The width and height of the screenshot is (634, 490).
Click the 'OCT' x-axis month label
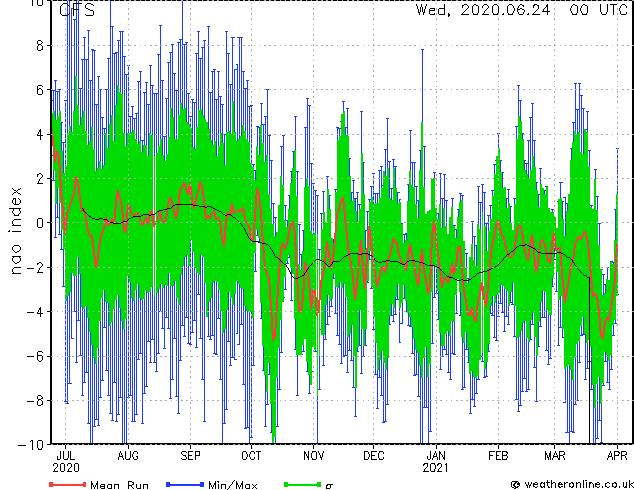pyautogui.click(x=251, y=456)
